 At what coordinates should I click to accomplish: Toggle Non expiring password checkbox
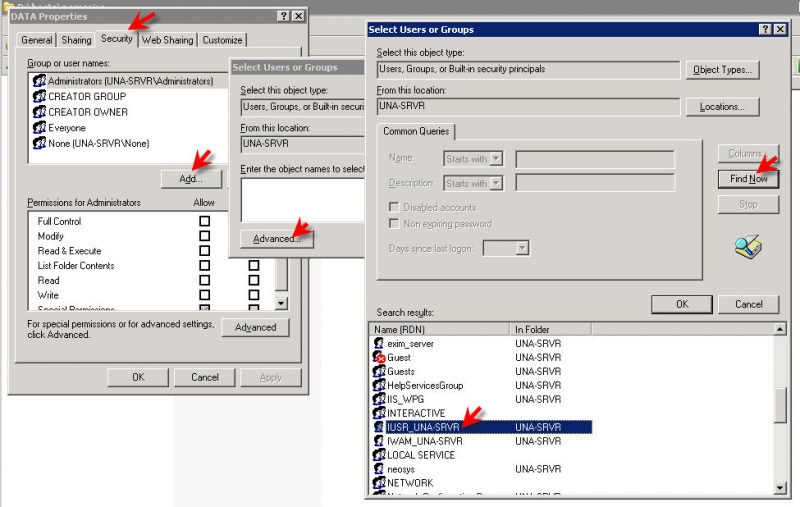click(x=393, y=223)
